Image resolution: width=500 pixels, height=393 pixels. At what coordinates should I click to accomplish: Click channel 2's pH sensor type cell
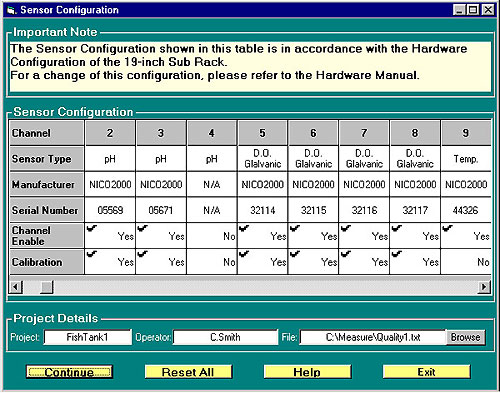110,159
